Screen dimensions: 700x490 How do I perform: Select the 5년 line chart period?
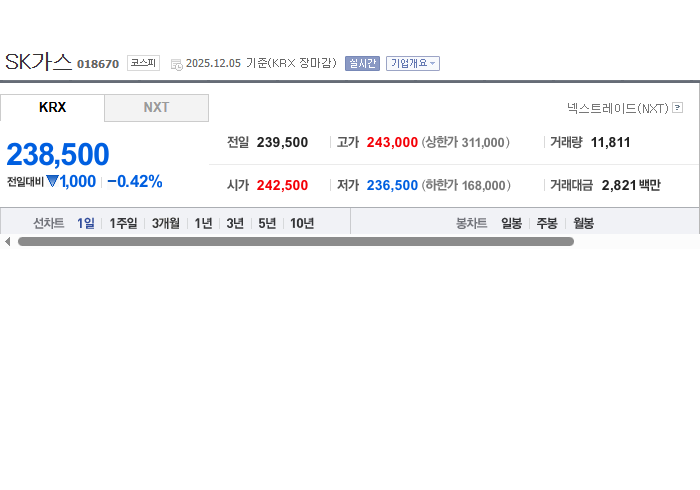pos(267,223)
